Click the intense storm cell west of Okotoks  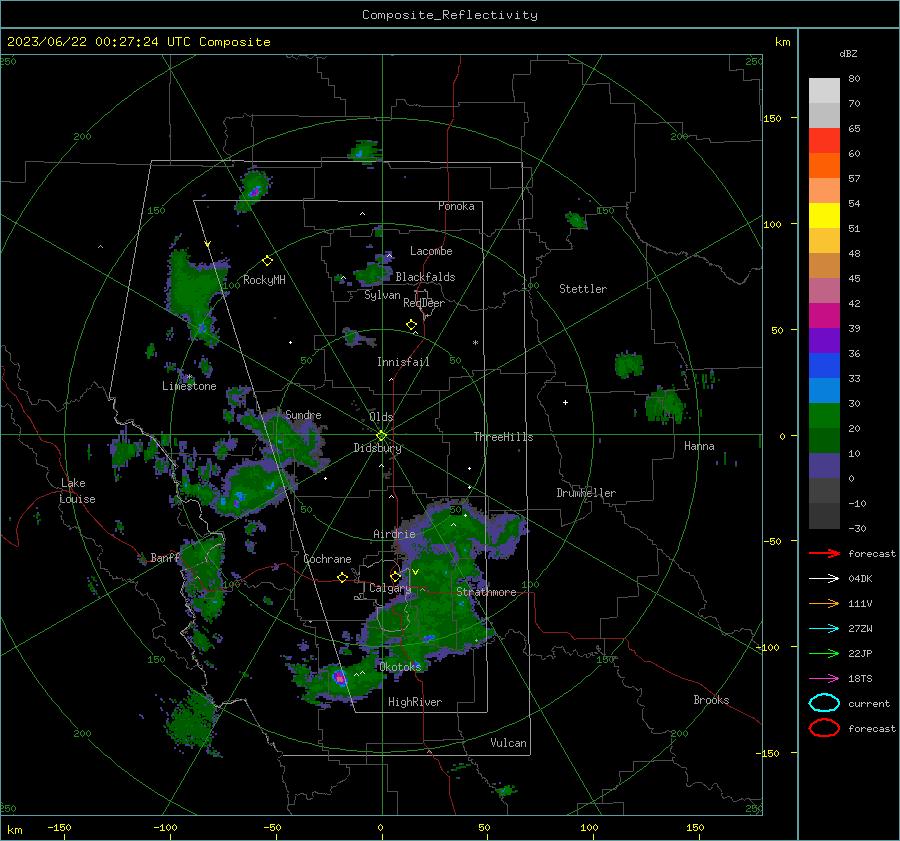click(x=340, y=678)
